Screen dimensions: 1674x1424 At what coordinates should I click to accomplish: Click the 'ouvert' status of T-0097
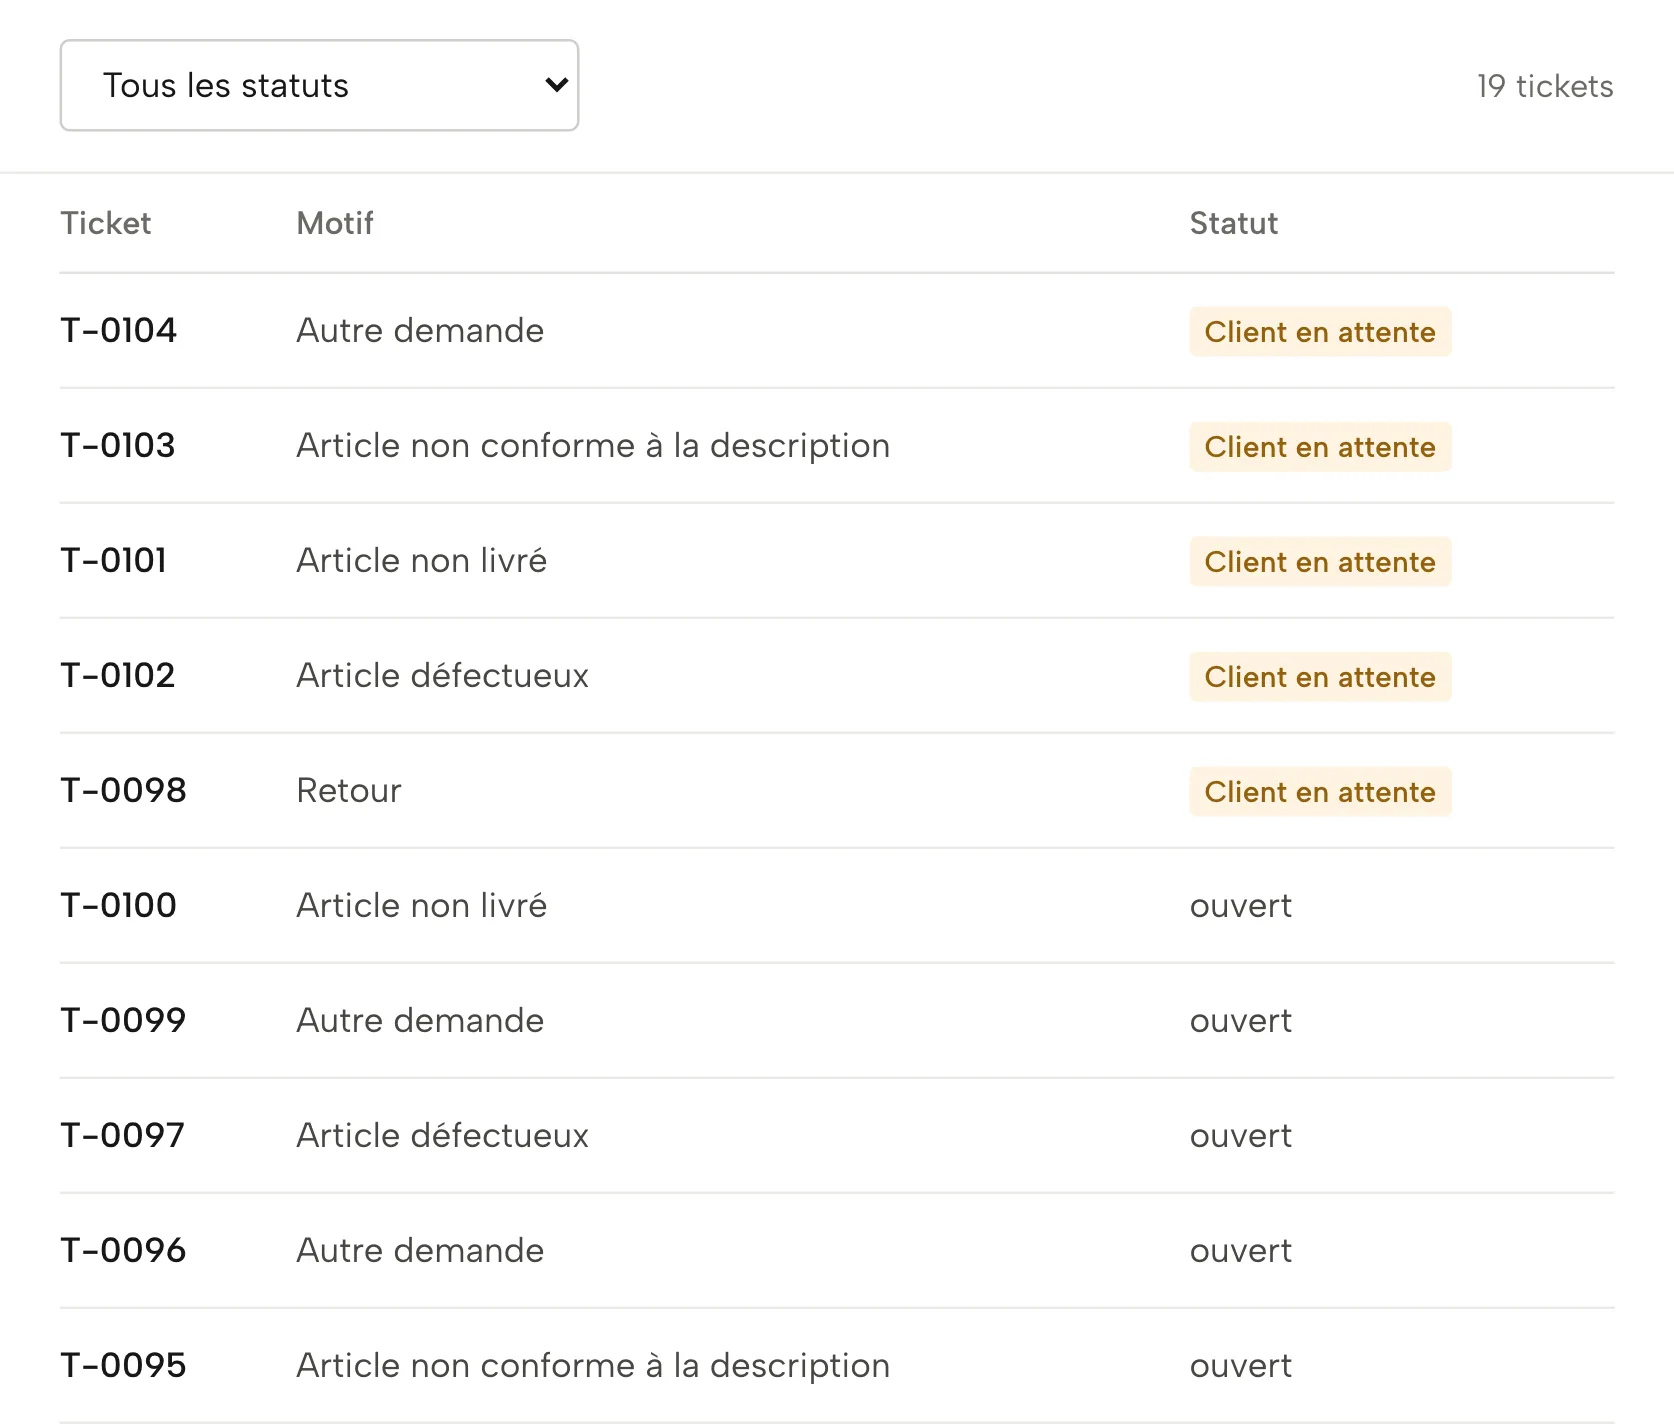point(1241,1136)
